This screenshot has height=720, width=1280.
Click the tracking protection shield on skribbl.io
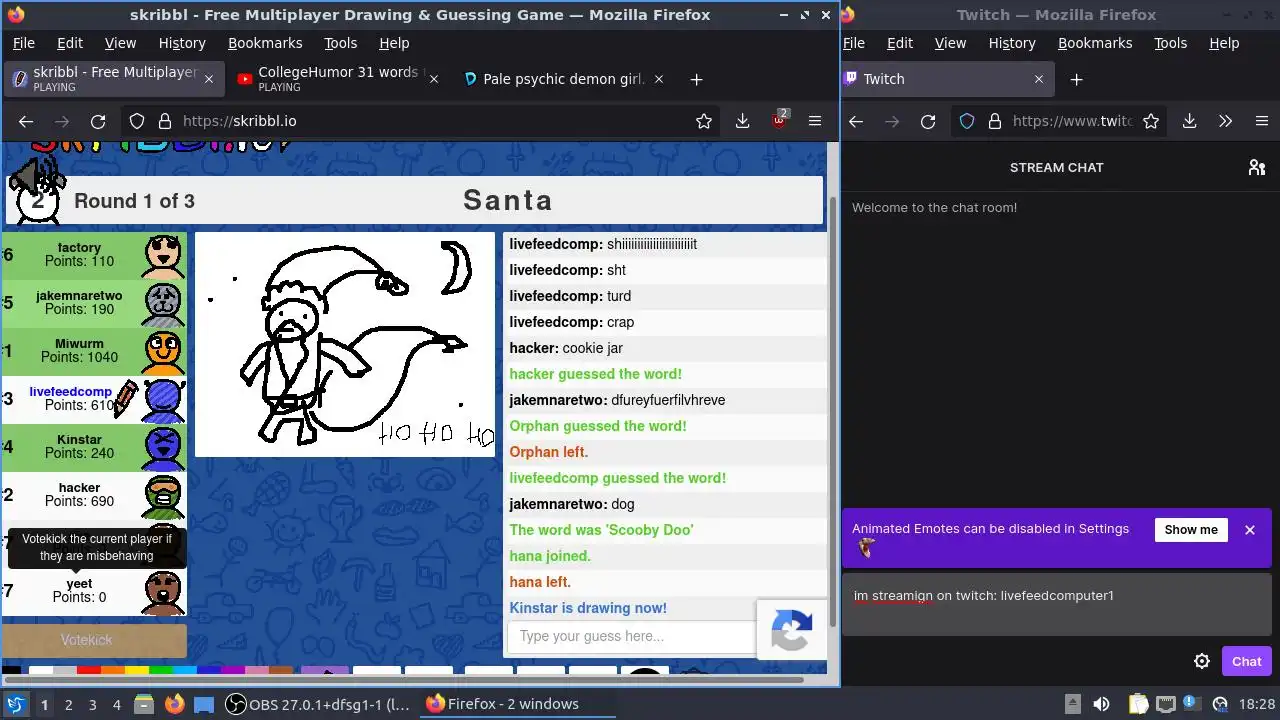tap(137, 121)
